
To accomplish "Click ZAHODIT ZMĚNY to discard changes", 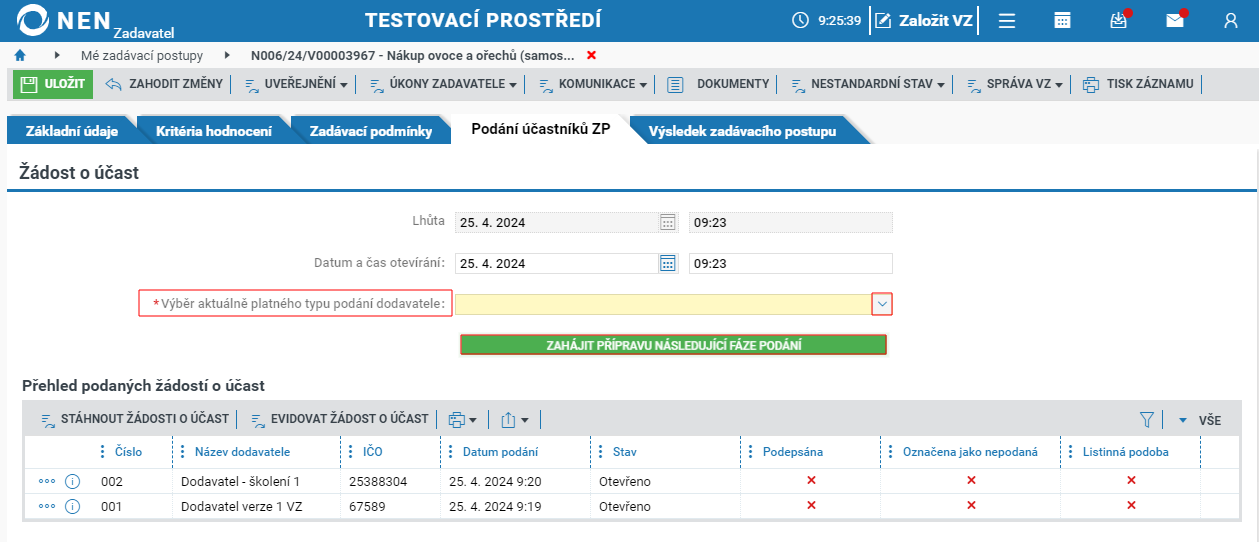I will [165, 84].
